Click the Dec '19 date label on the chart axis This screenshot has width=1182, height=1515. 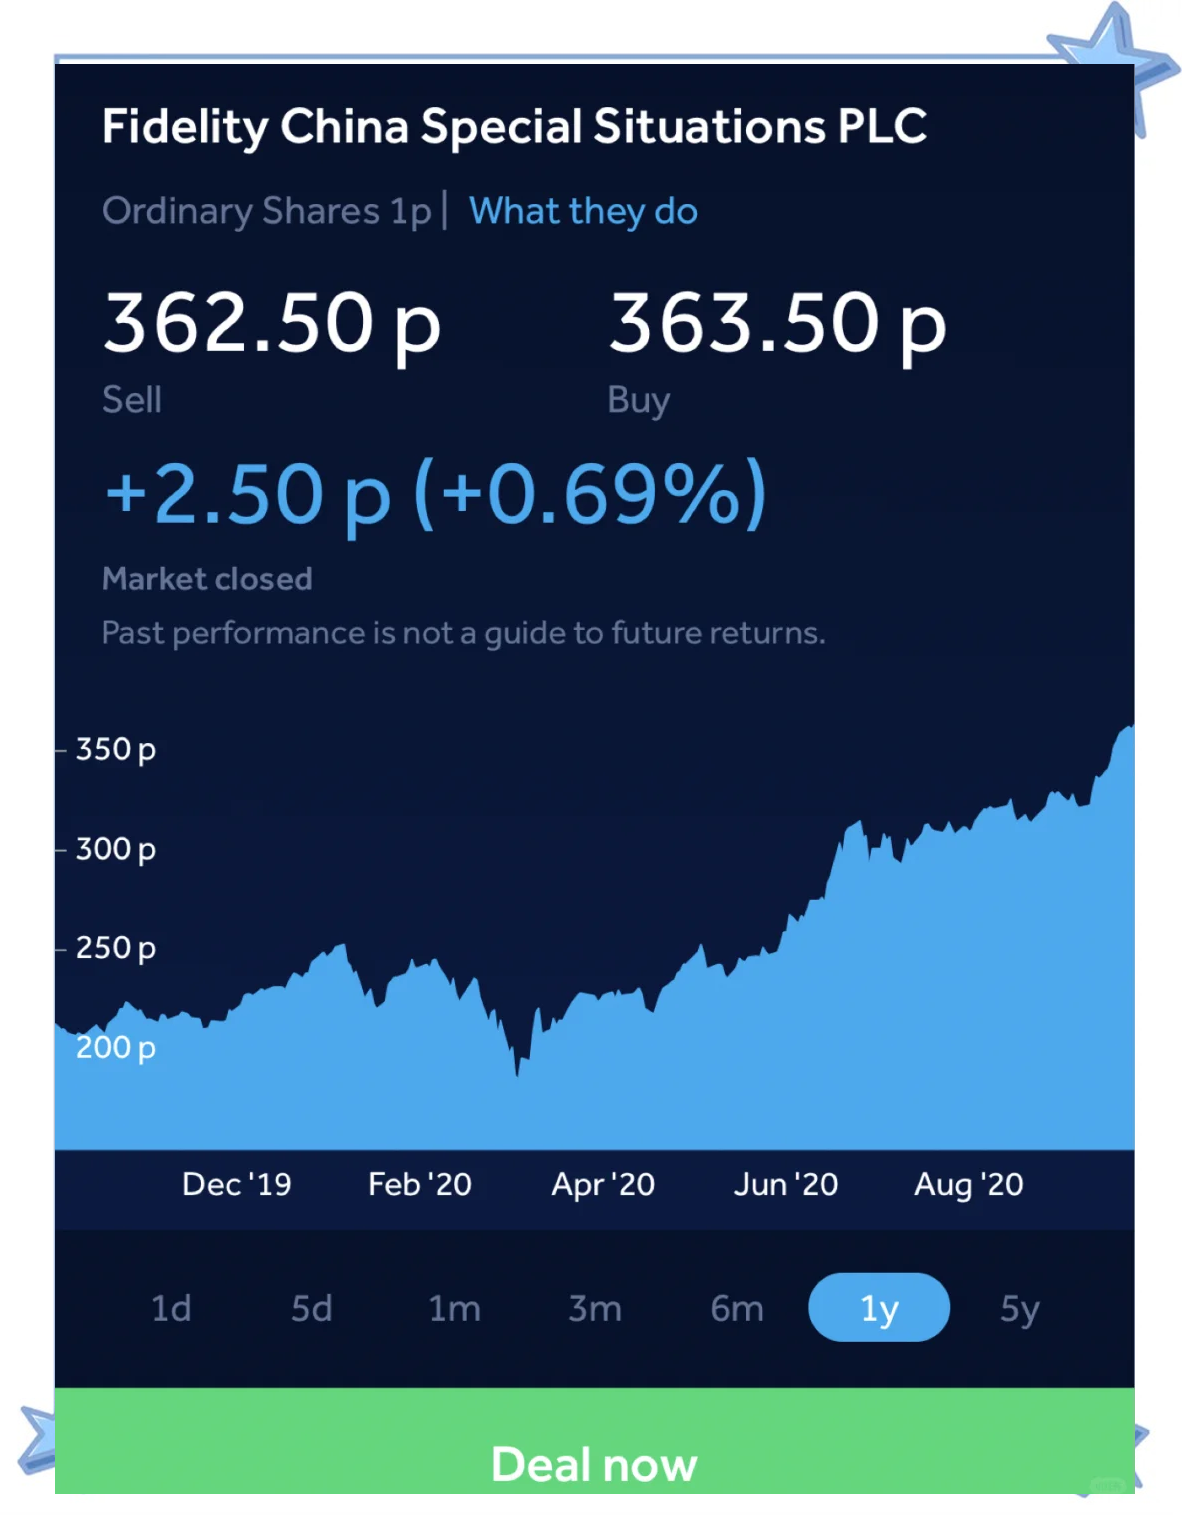(x=237, y=1185)
